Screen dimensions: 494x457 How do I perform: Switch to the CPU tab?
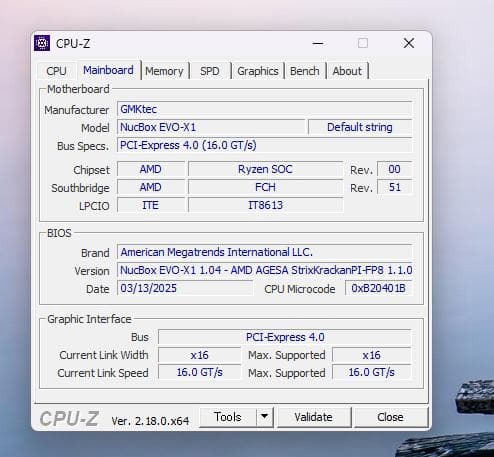[x=57, y=71]
